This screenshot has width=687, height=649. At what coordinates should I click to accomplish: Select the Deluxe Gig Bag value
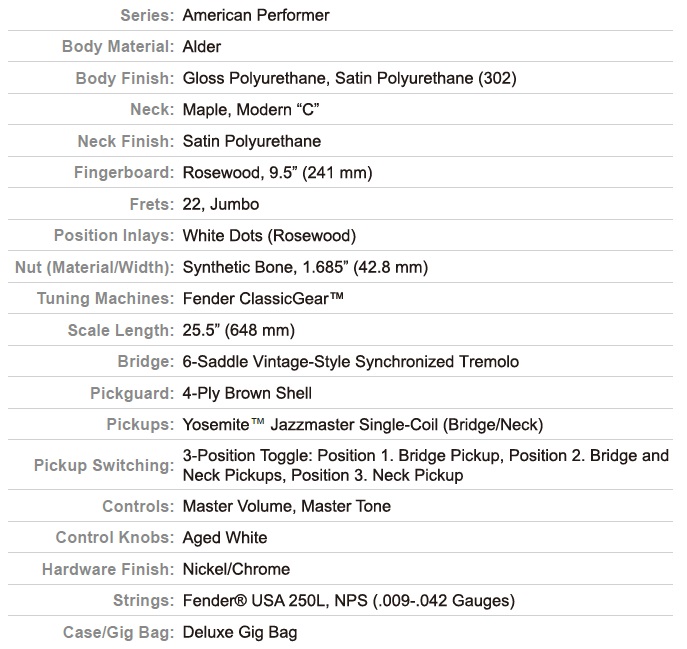pyautogui.click(x=240, y=632)
